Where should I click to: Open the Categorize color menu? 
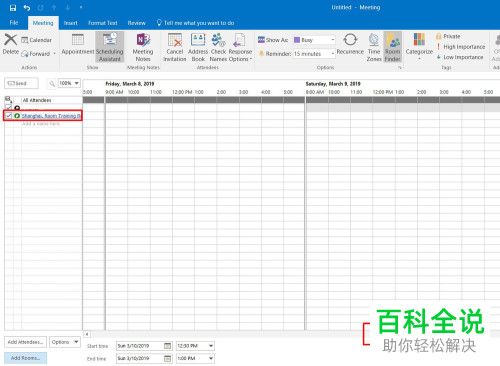coord(419,46)
